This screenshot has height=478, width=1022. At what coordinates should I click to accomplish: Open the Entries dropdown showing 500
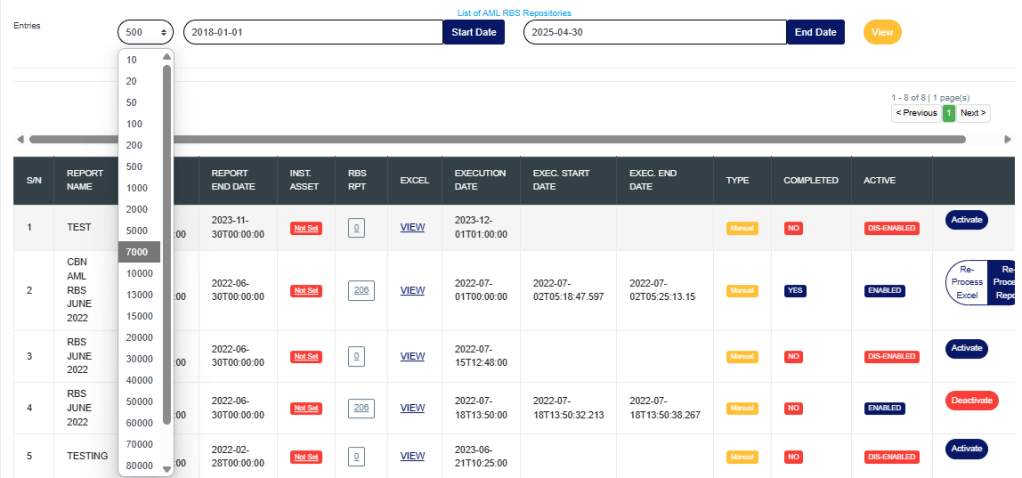tap(145, 32)
